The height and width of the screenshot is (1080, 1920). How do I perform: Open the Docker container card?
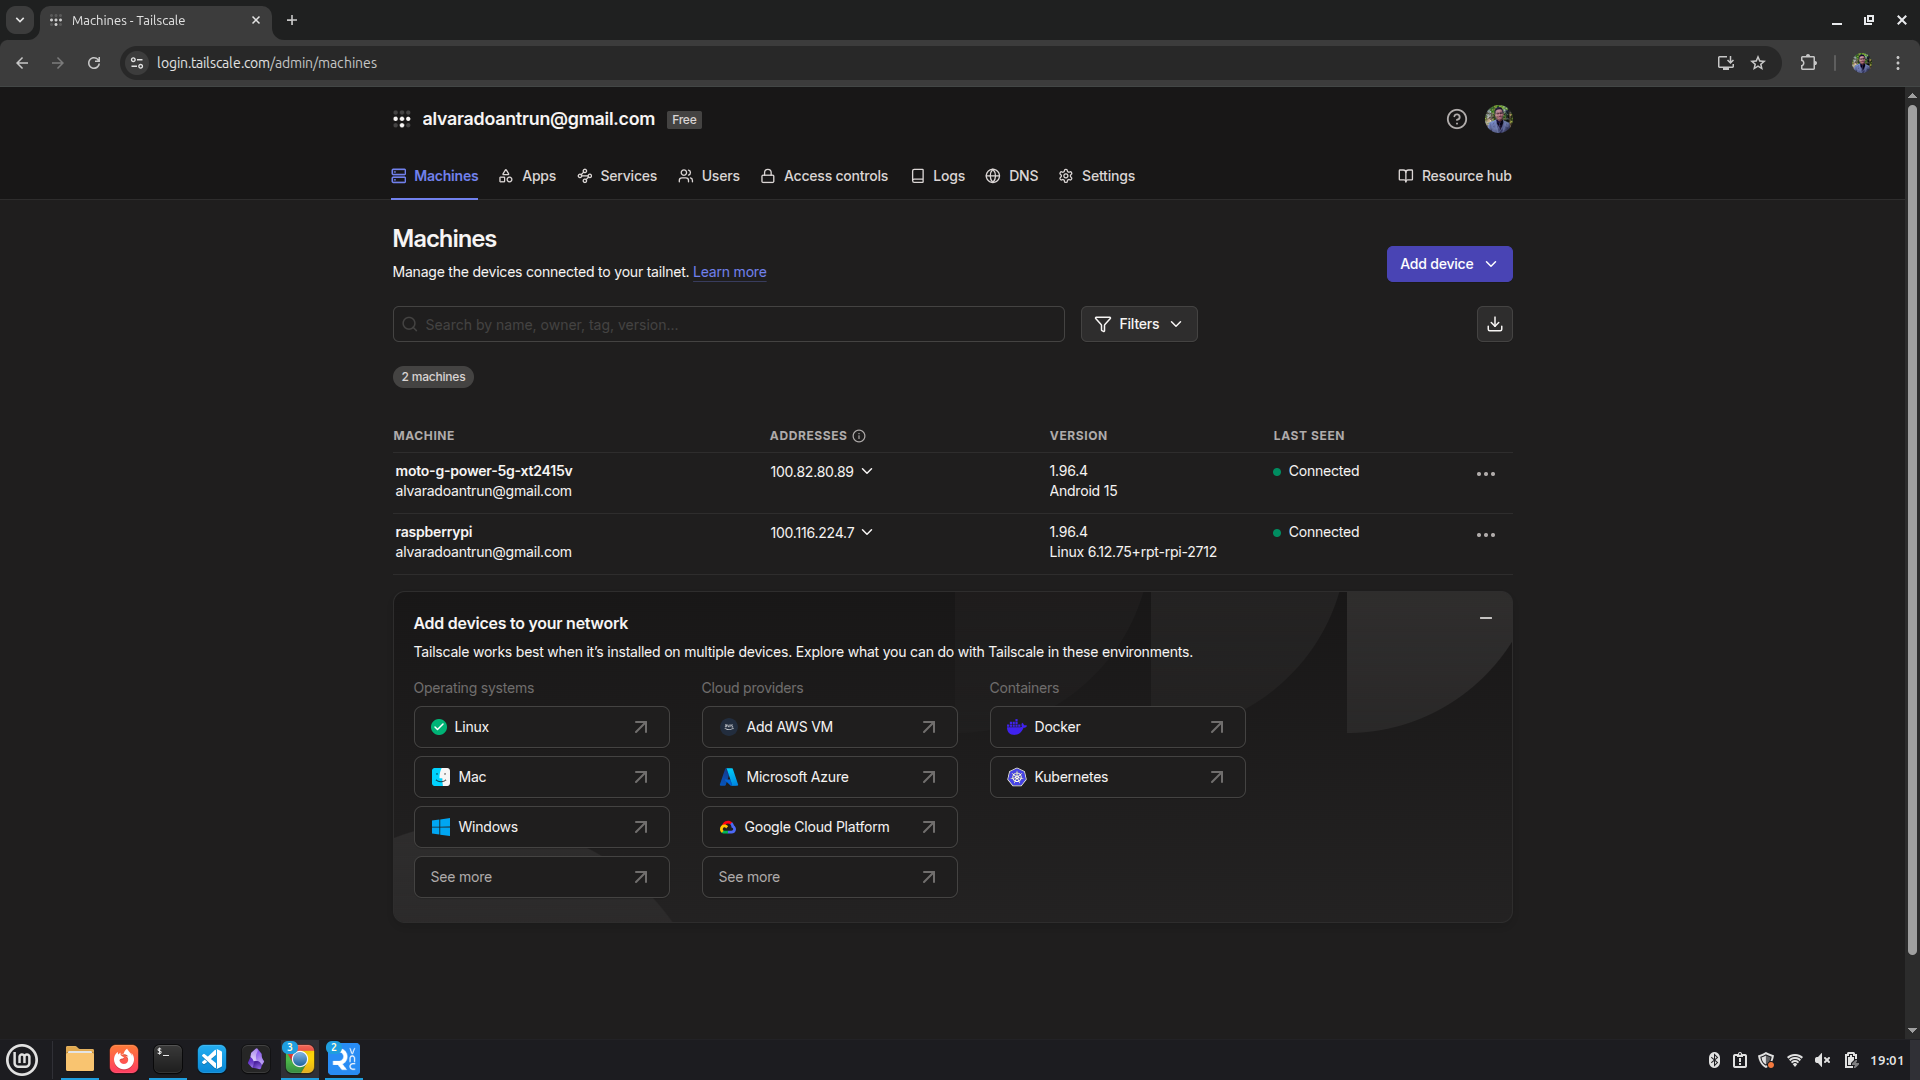pos(1117,727)
